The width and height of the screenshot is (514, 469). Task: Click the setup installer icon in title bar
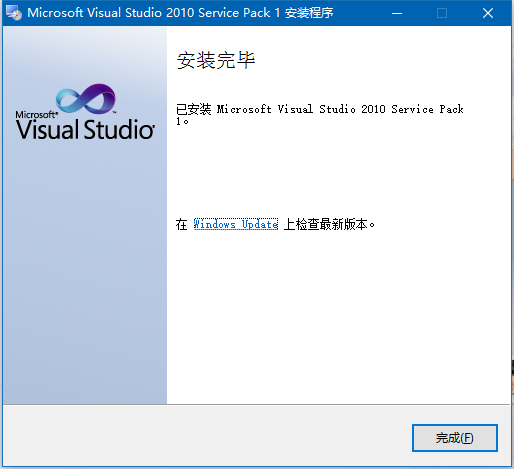[x=14, y=13]
